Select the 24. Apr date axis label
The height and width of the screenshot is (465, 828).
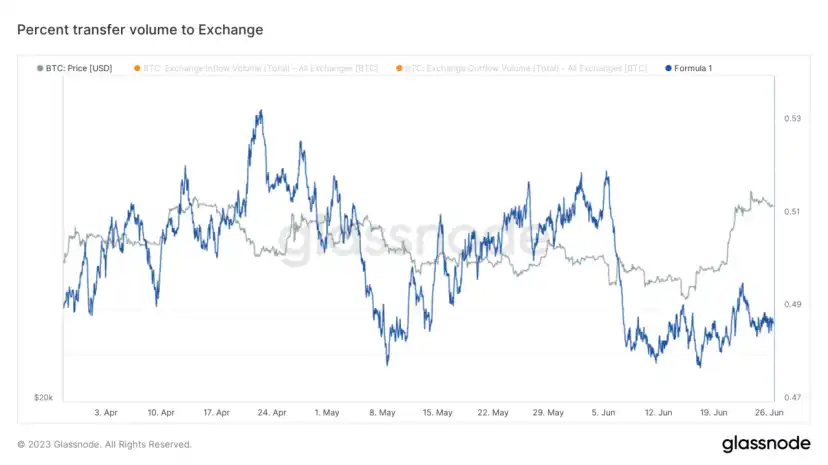(272, 412)
